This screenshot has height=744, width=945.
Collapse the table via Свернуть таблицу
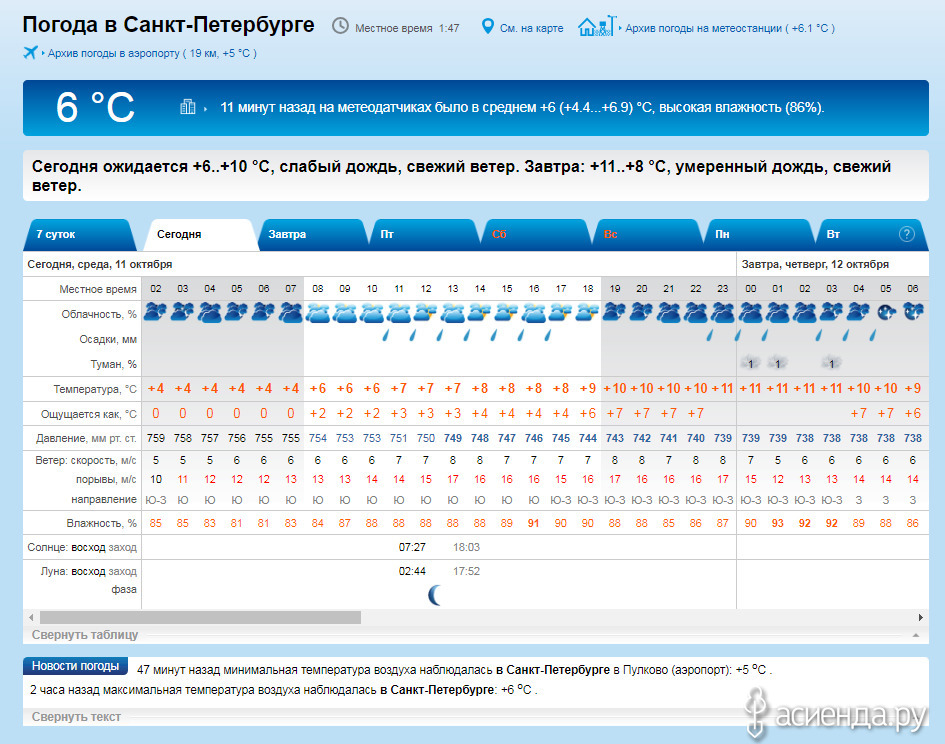click(x=85, y=635)
